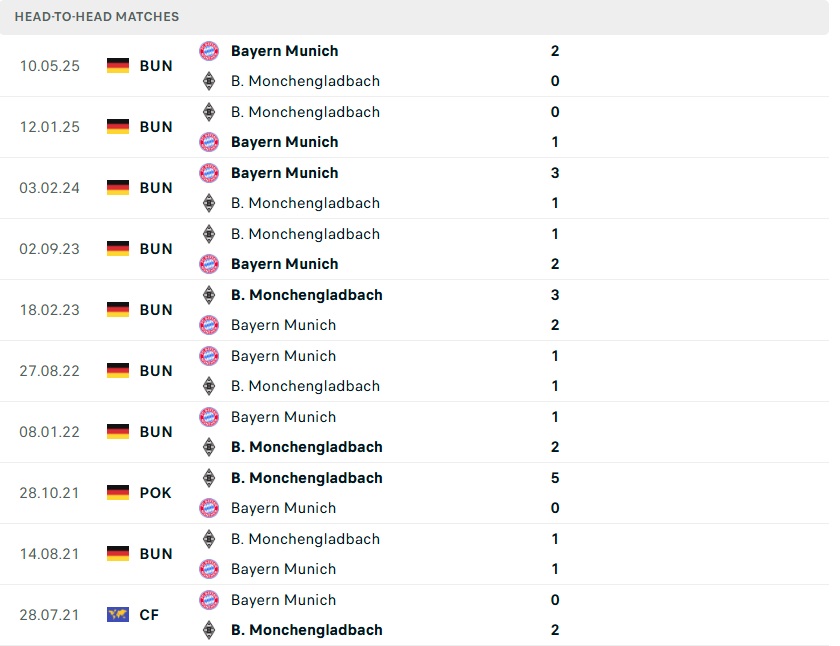Click Bayern Munich crest in 28.07.21 match
Image resolution: width=840 pixels, height=646 pixels.
click(209, 600)
